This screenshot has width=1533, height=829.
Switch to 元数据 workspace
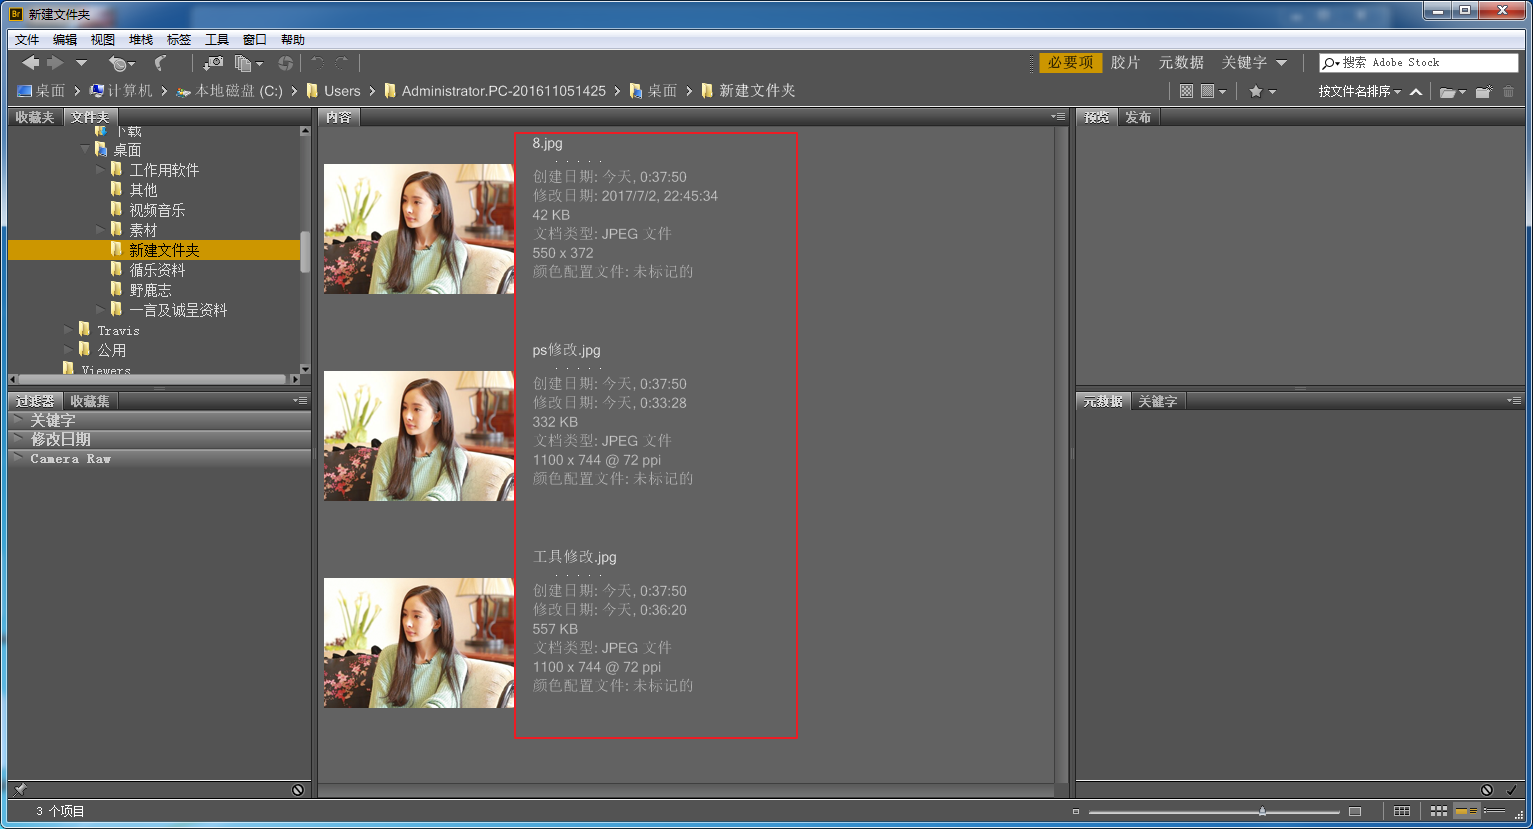tap(1181, 62)
